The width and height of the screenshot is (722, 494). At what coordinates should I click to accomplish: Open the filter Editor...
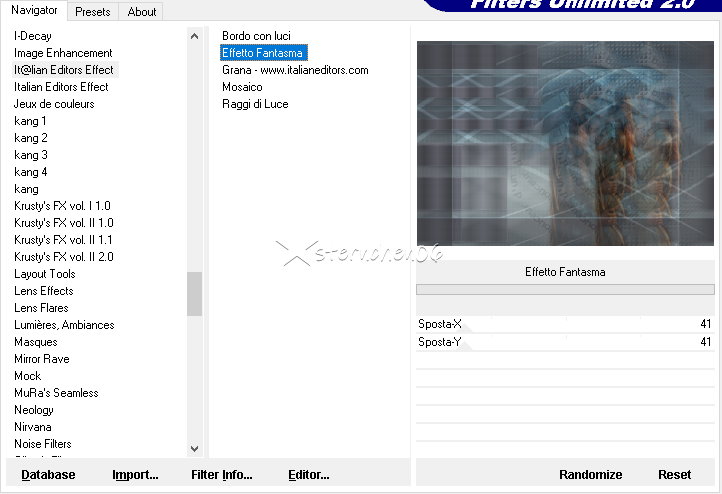point(309,475)
